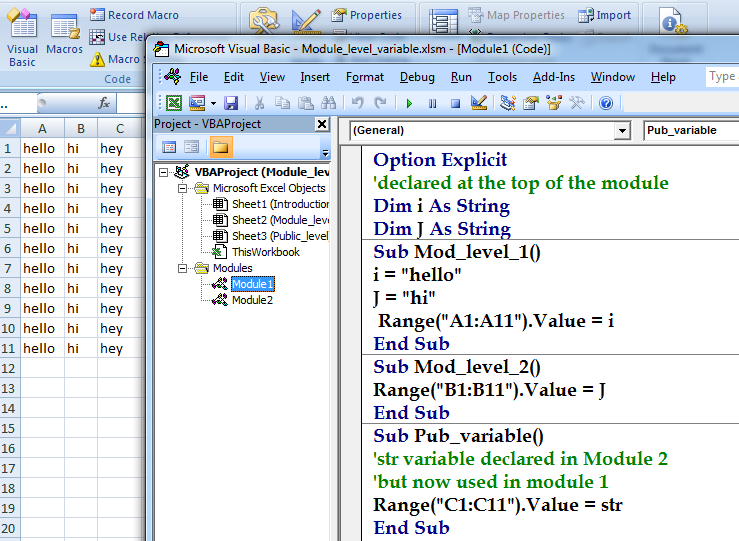Collapse the VBAProject root node
The width and height of the screenshot is (739, 541).
click(163, 172)
